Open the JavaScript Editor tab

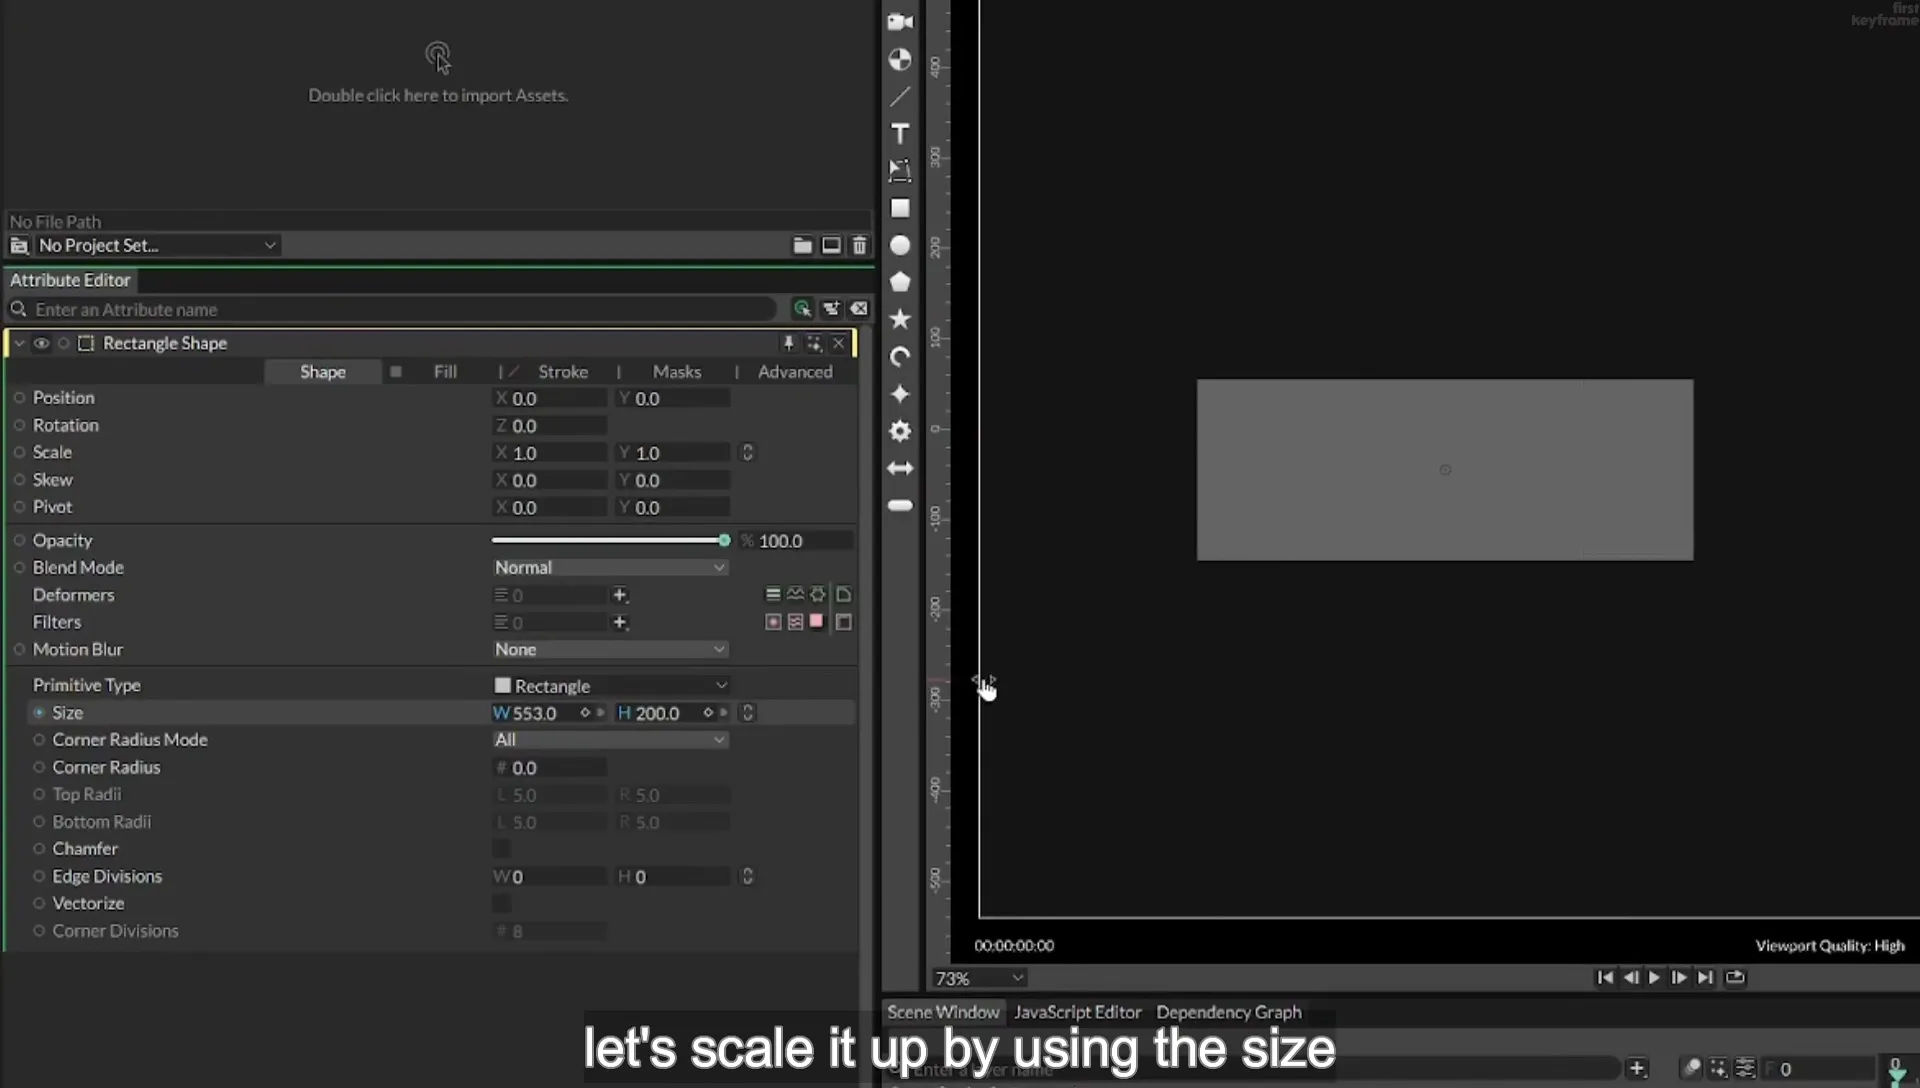[1077, 1012]
